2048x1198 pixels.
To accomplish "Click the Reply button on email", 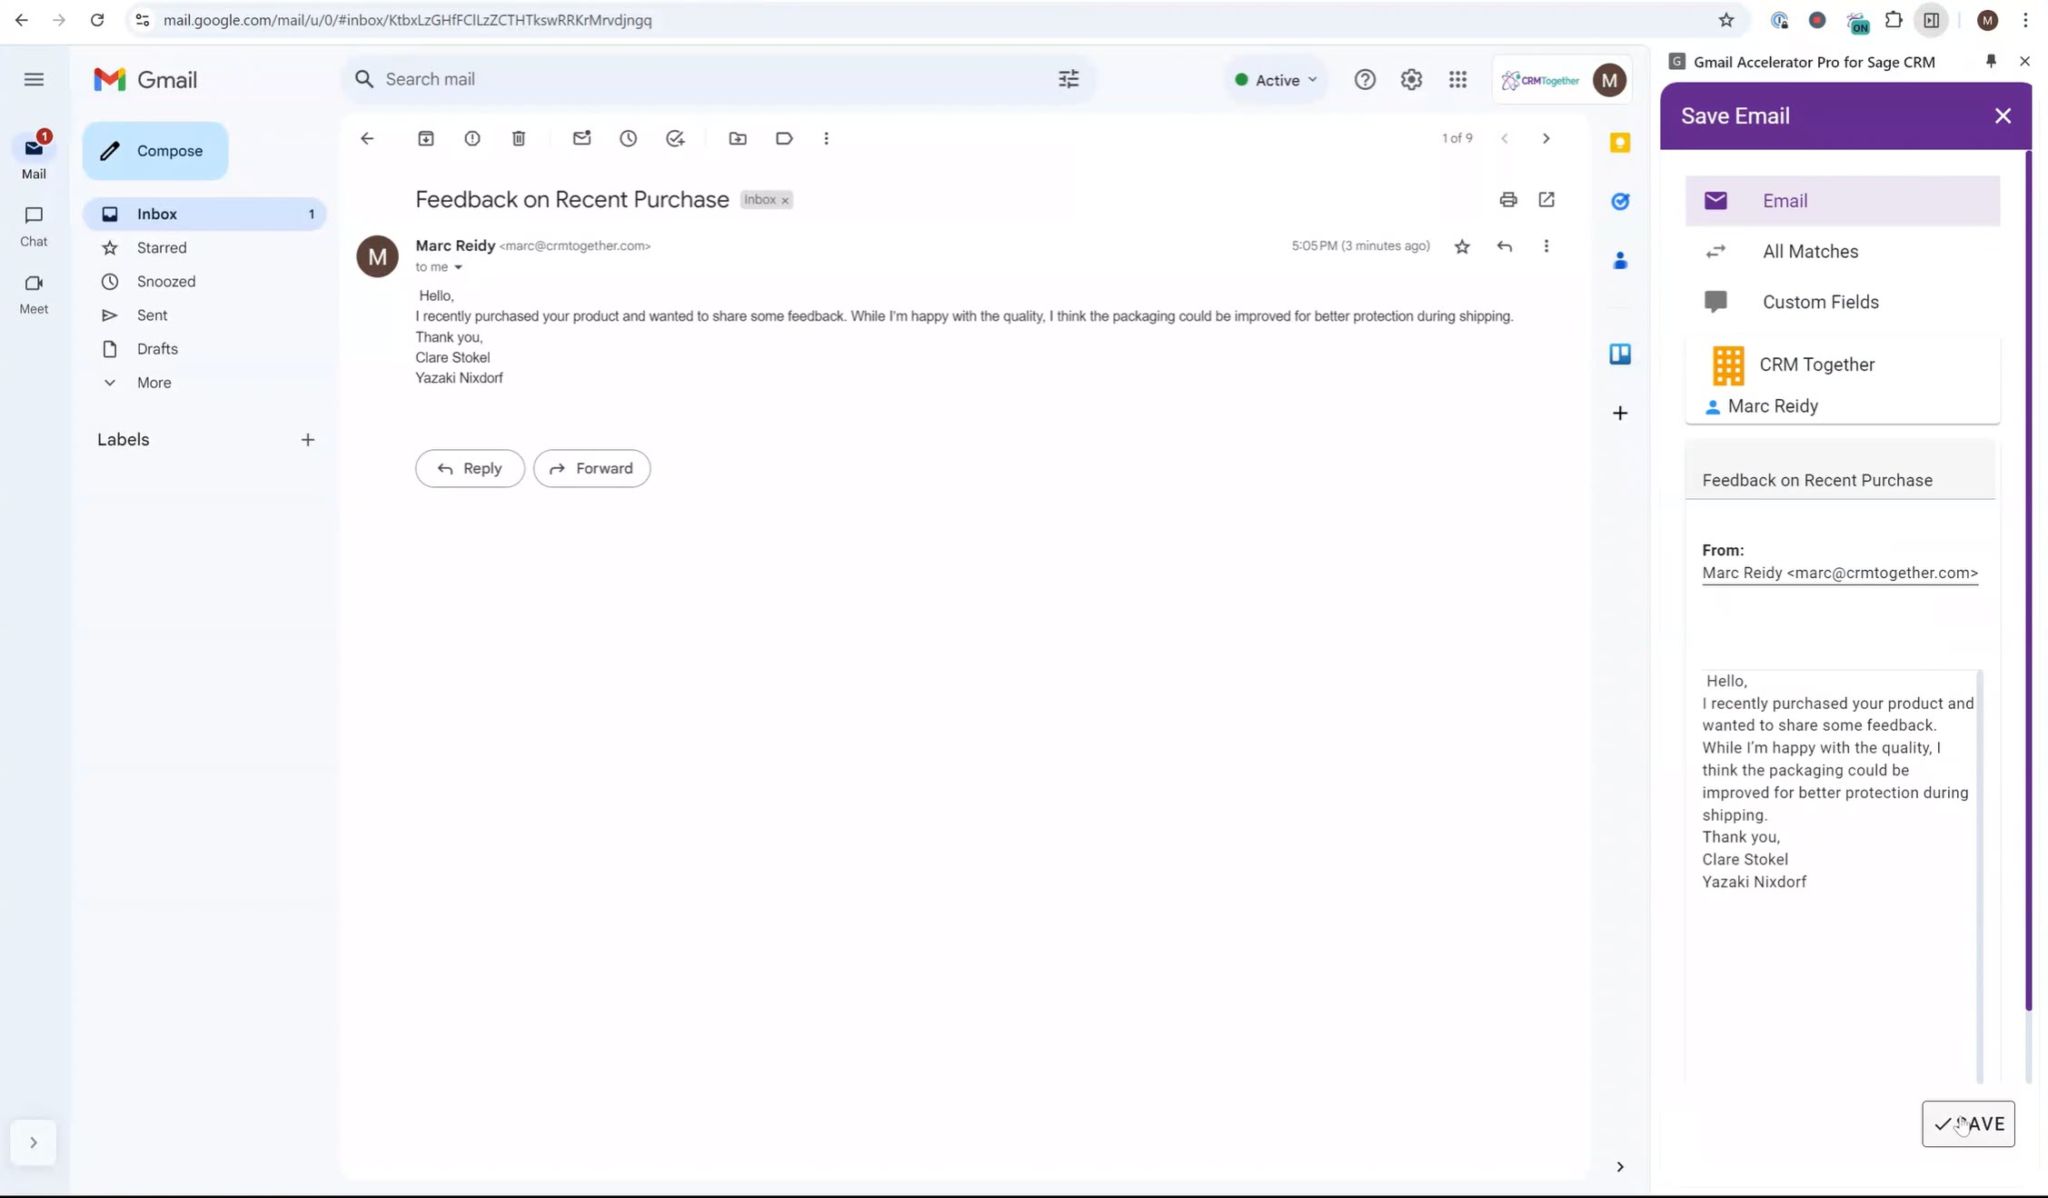I will (469, 468).
